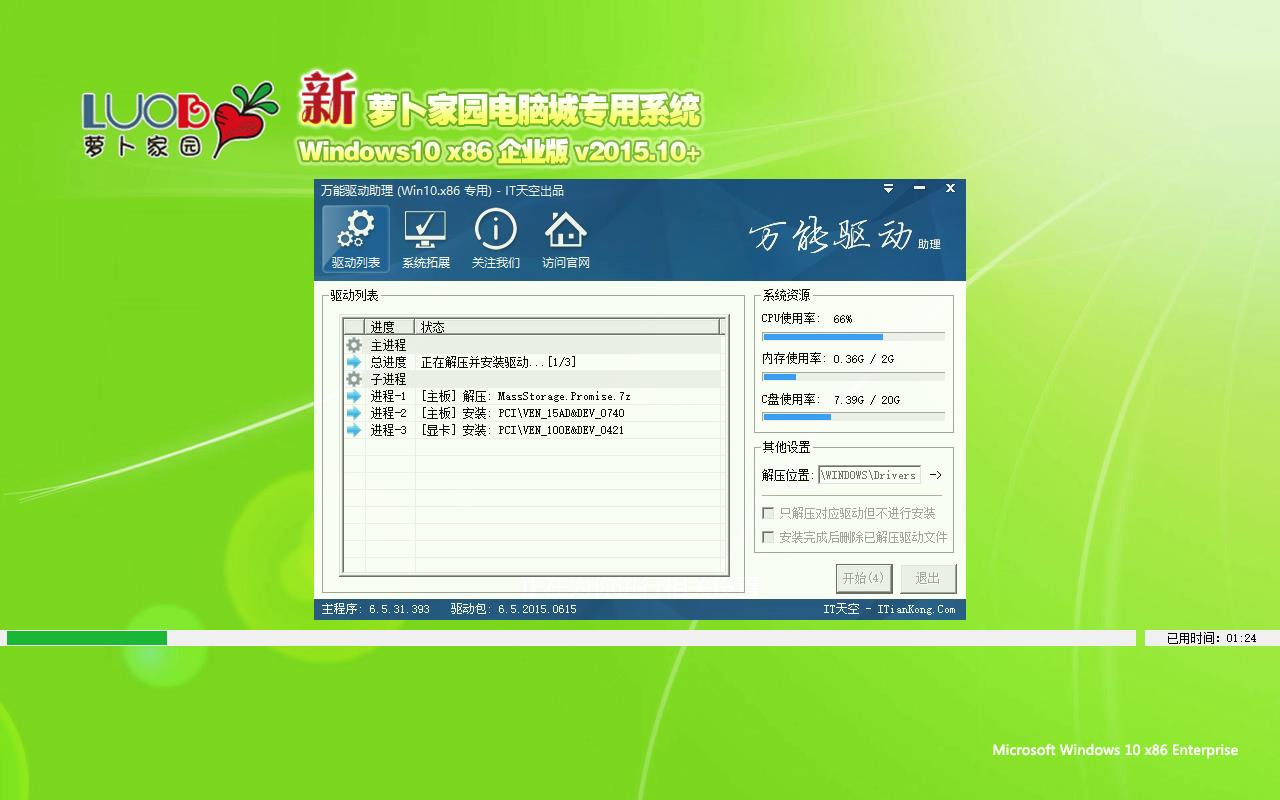Click the C drive 7.39G / 20G value
Image resolution: width=1280 pixels, height=800 pixels.
(x=866, y=399)
